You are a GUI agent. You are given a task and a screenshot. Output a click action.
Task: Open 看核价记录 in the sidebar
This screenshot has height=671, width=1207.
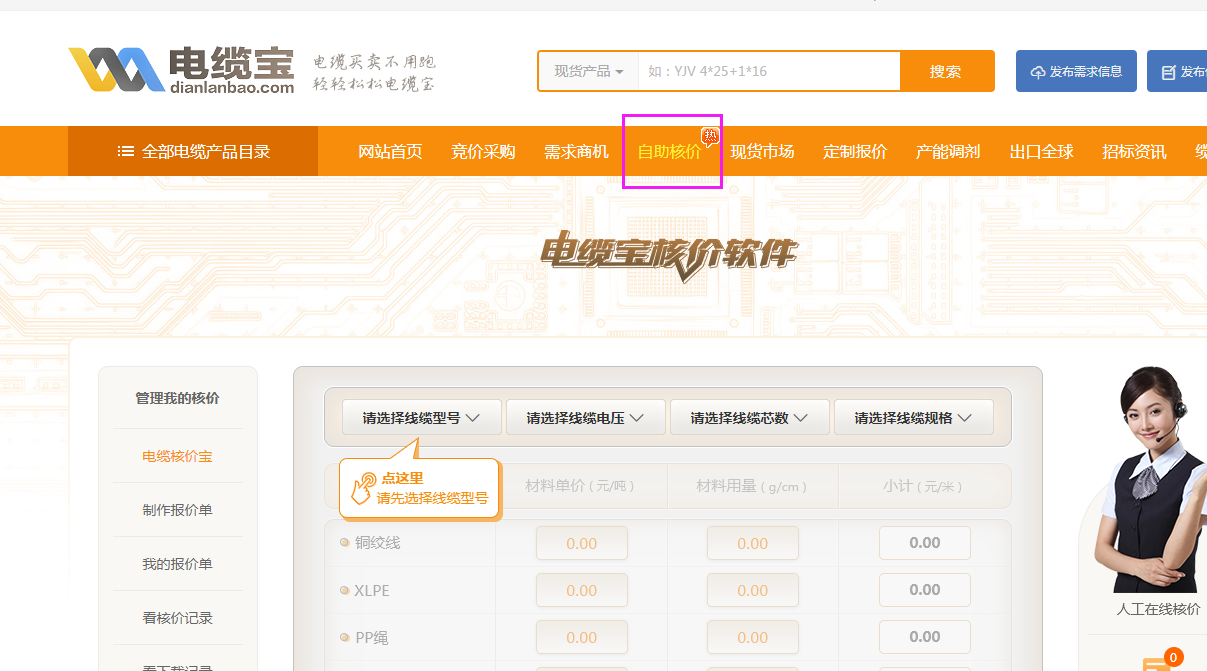[x=177, y=618]
